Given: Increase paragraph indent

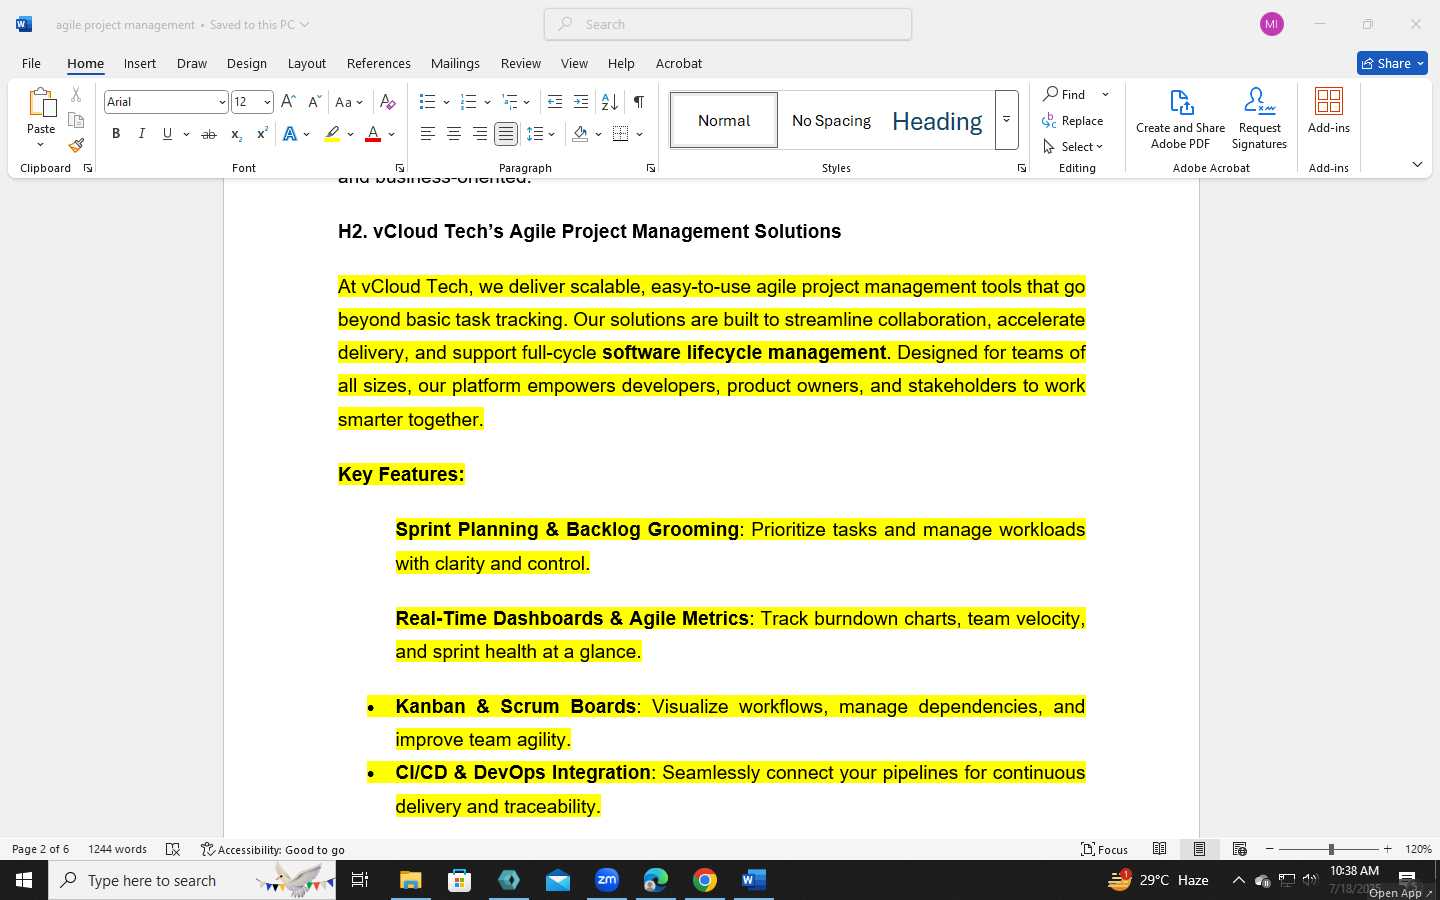Looking at the screenshot, I should (581, 102).
